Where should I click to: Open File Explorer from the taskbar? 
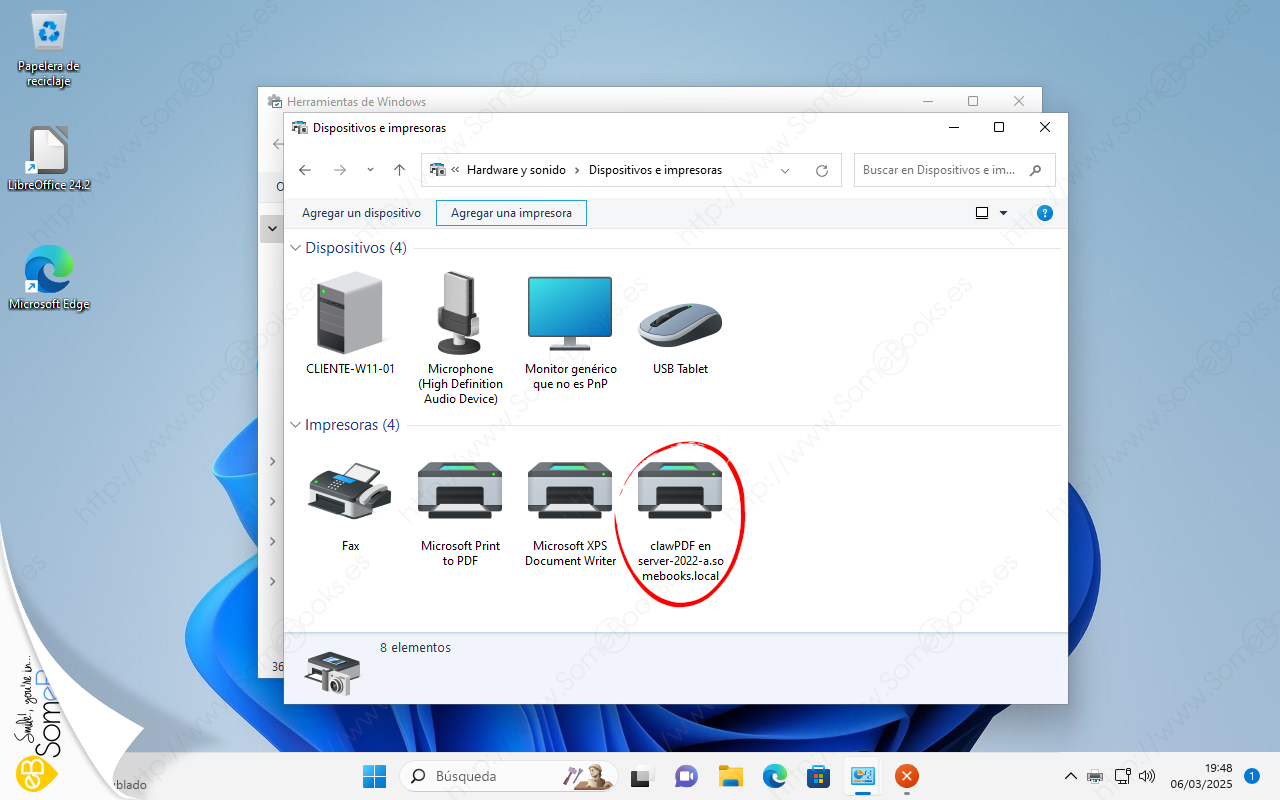(731, 776)
